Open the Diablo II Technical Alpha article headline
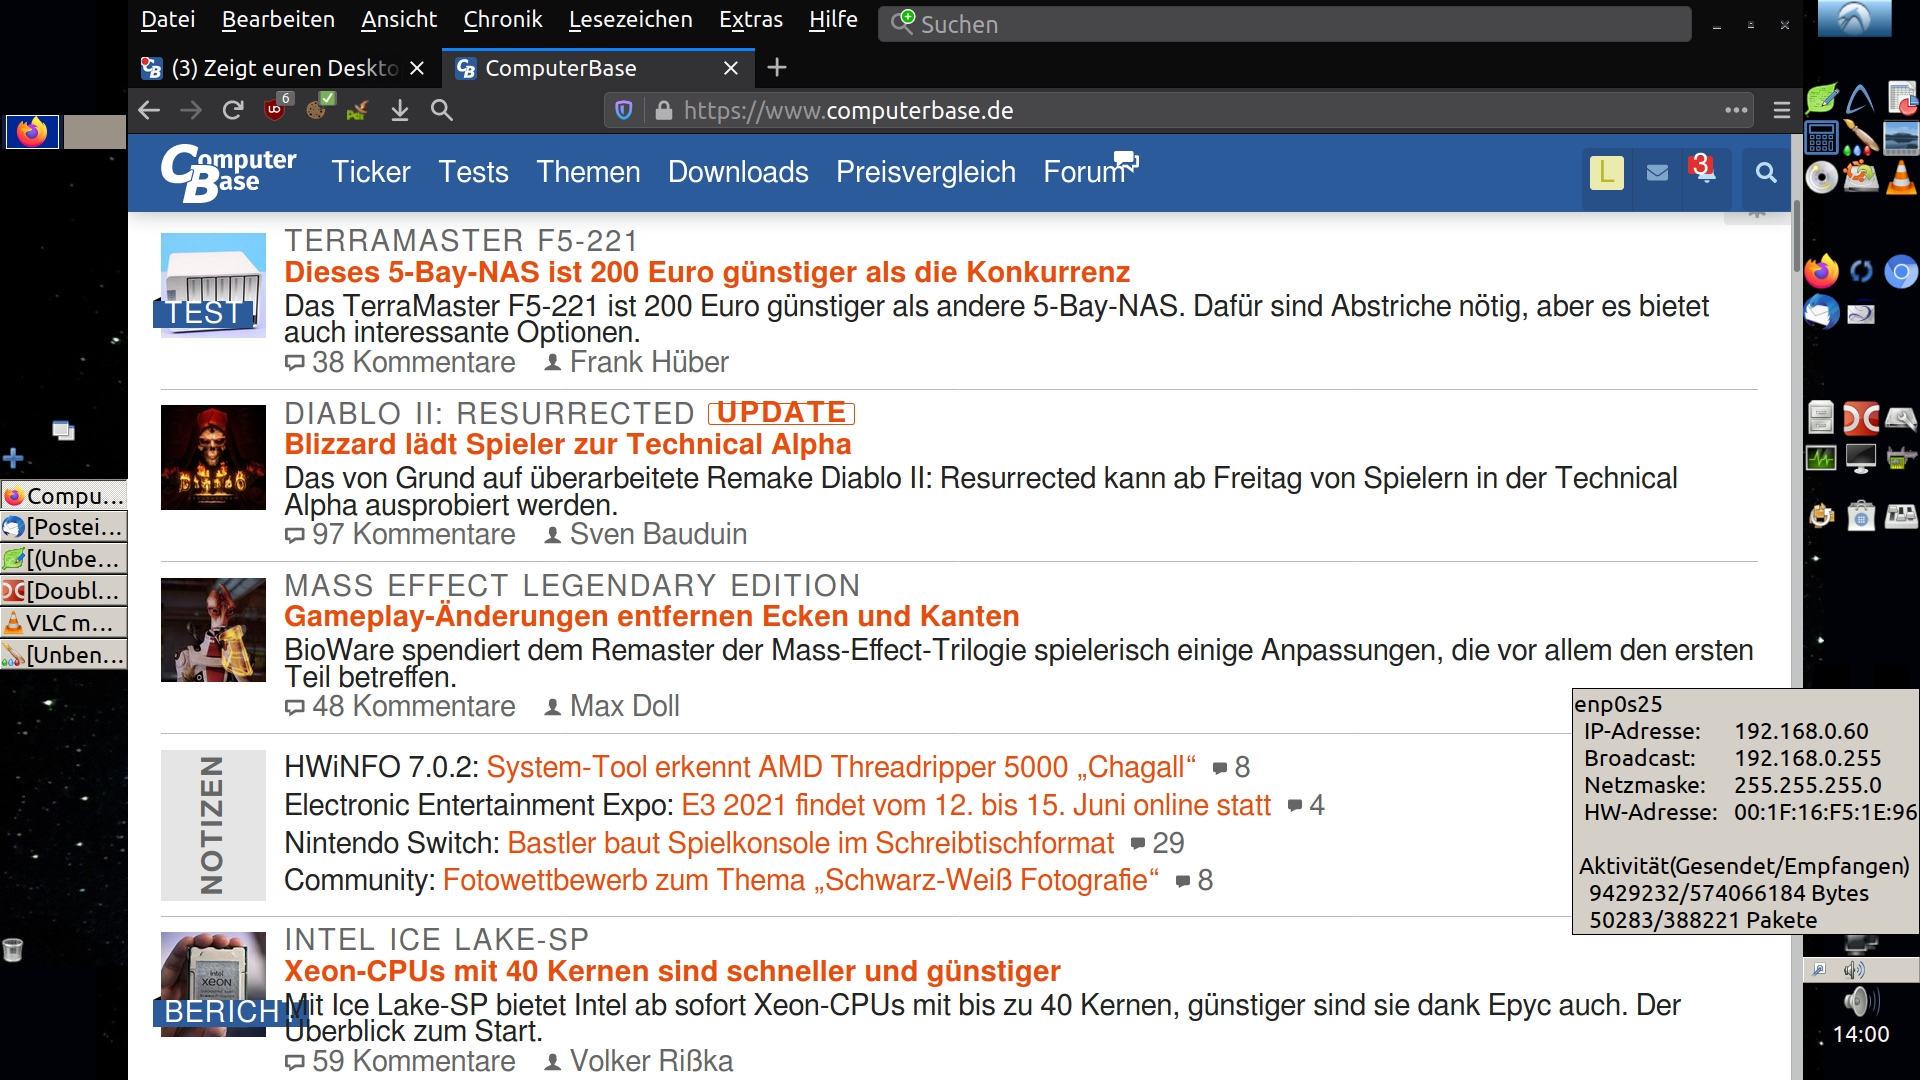The width and height of the screenshot is (1920, 1080). click(567, 444)
